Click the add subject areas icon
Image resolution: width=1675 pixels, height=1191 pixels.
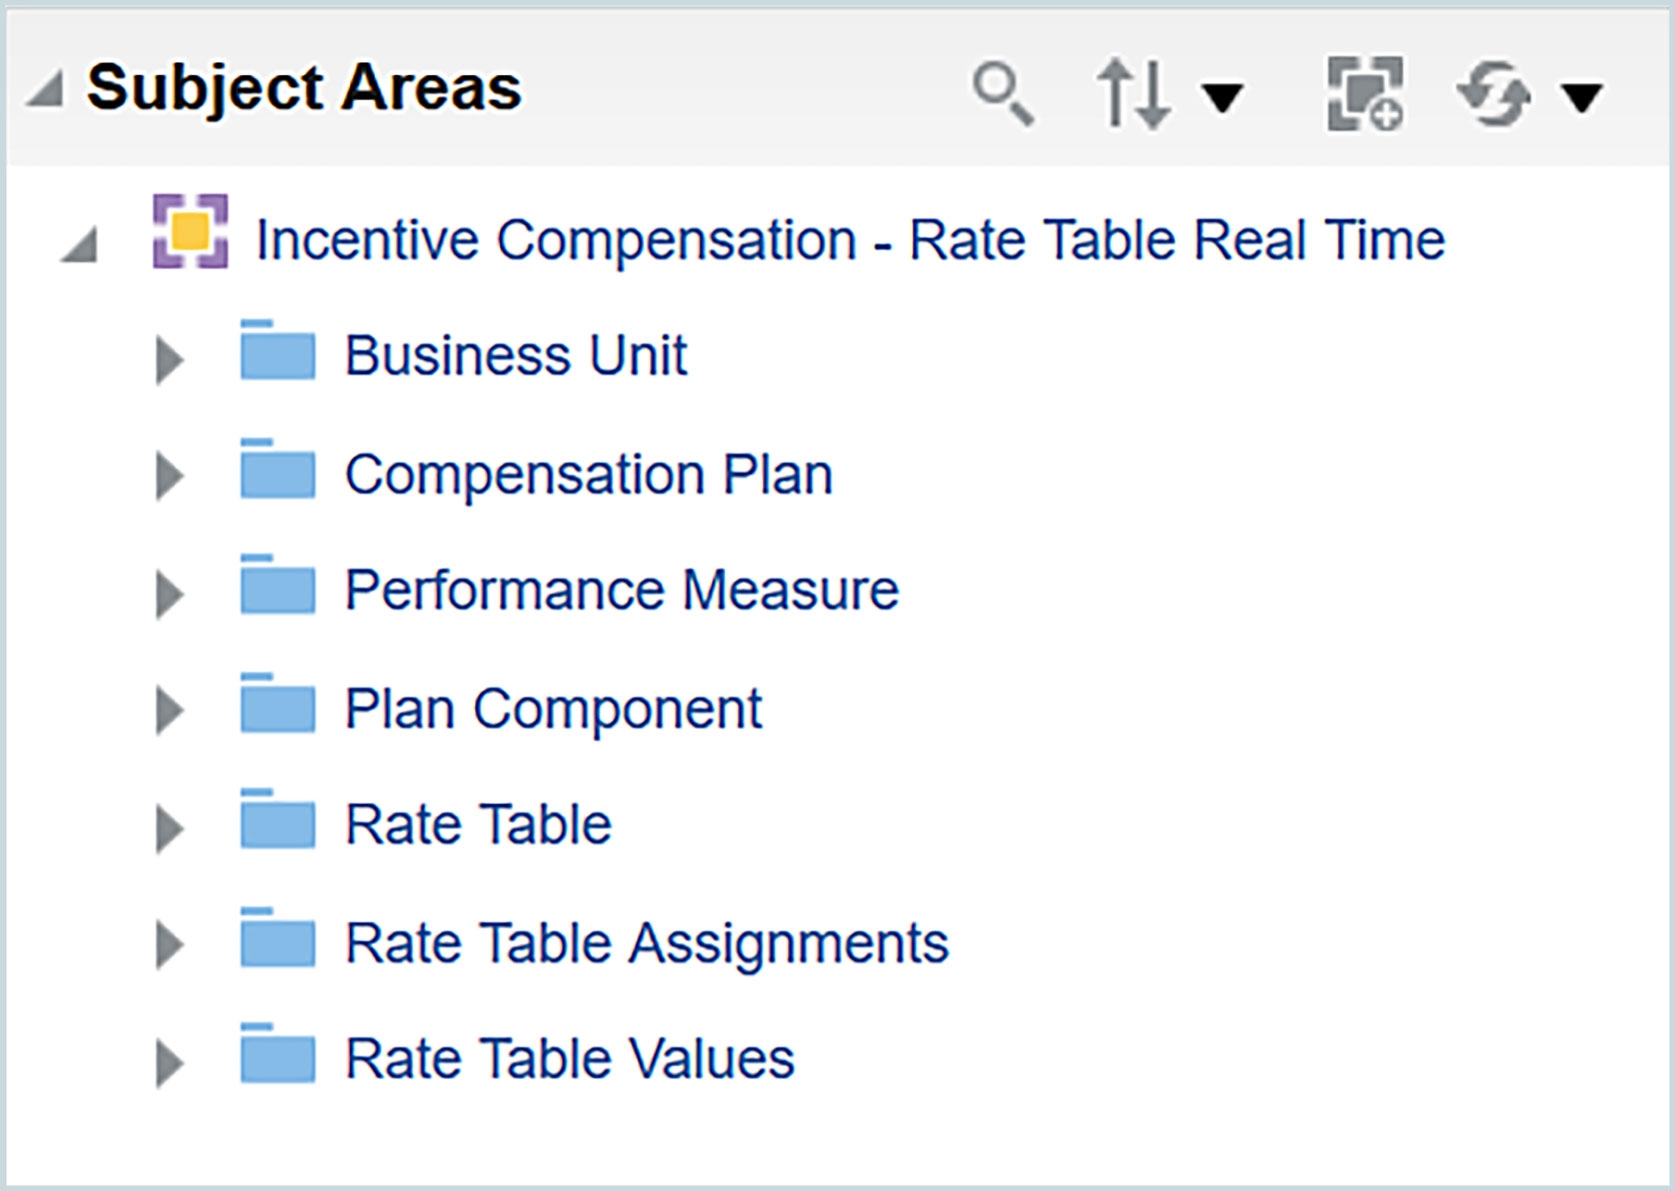point(1365,94)
